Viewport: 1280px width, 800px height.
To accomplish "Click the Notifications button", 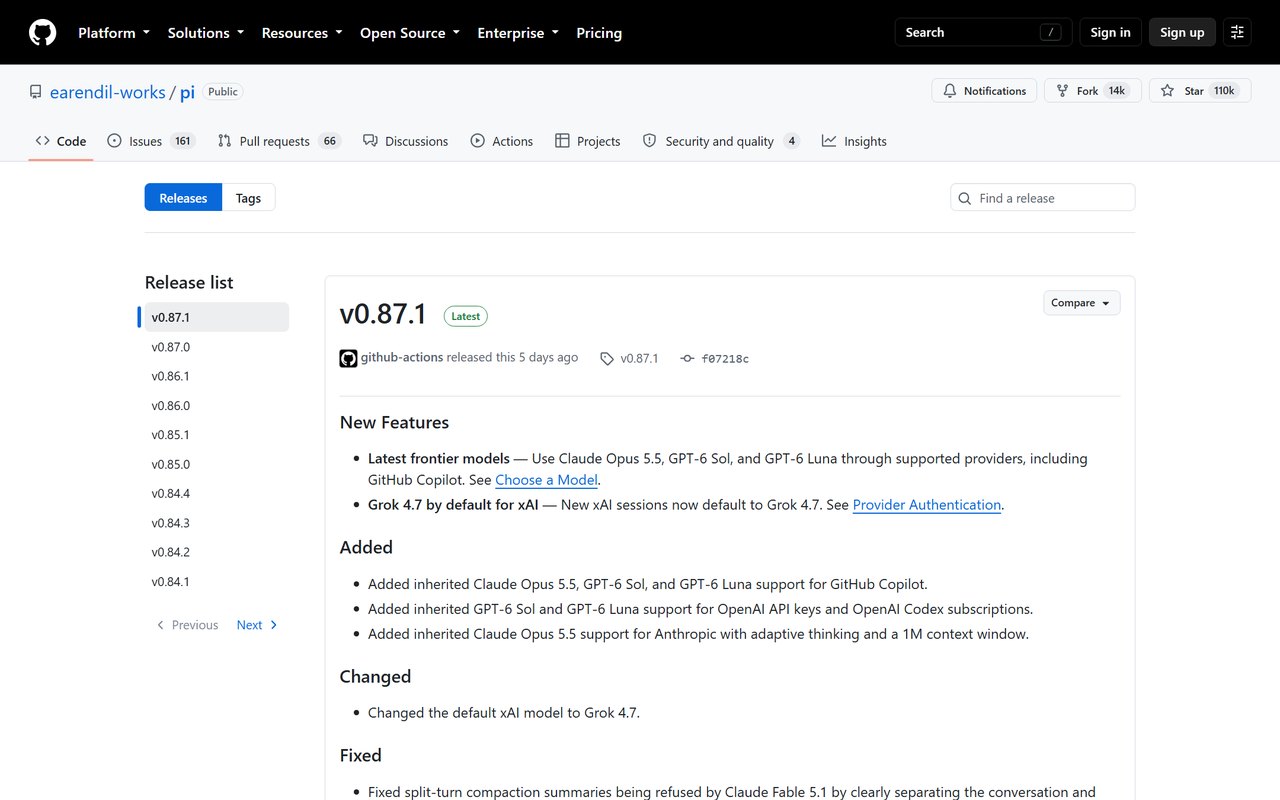I will click(x=985, y=91).
